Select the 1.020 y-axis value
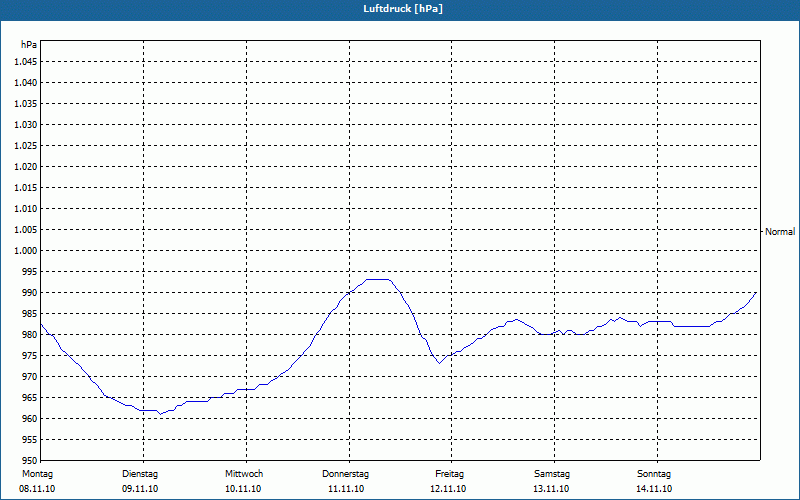 tap(26, 167)
